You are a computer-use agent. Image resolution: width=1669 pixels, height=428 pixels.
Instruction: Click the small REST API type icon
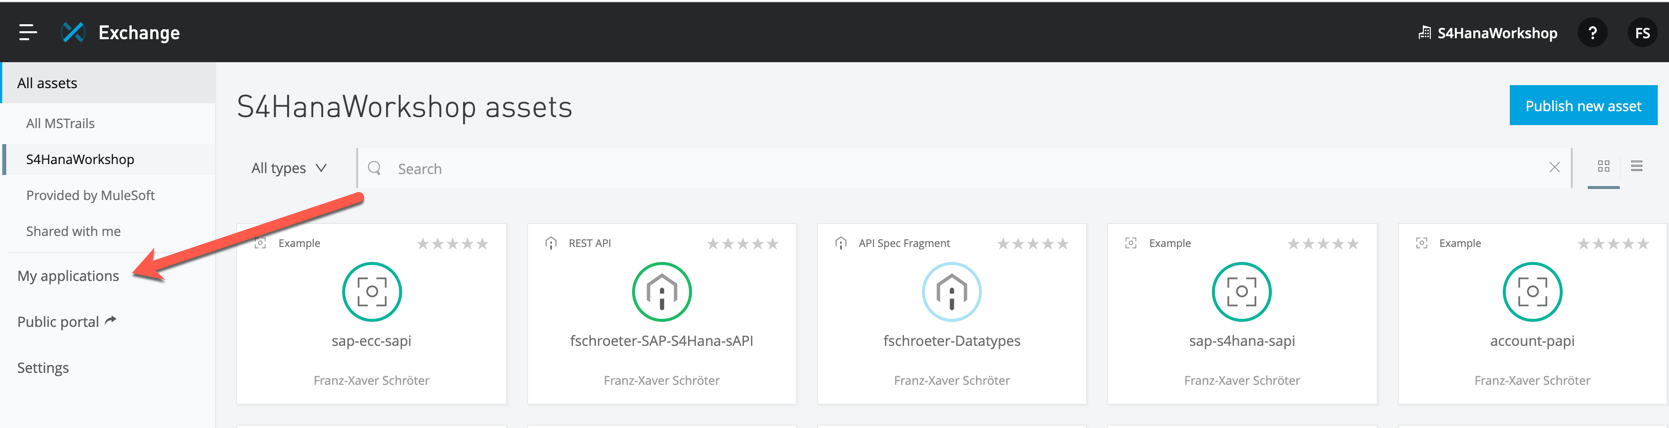tap(551, 243)
